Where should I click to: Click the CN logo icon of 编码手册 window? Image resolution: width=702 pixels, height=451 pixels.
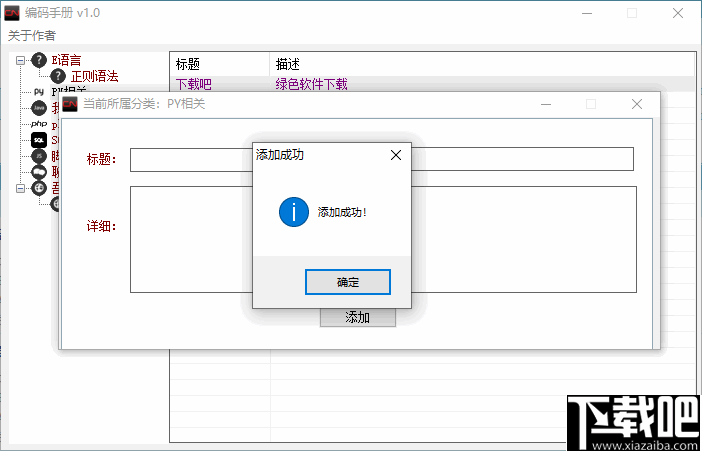coord(12,13)
